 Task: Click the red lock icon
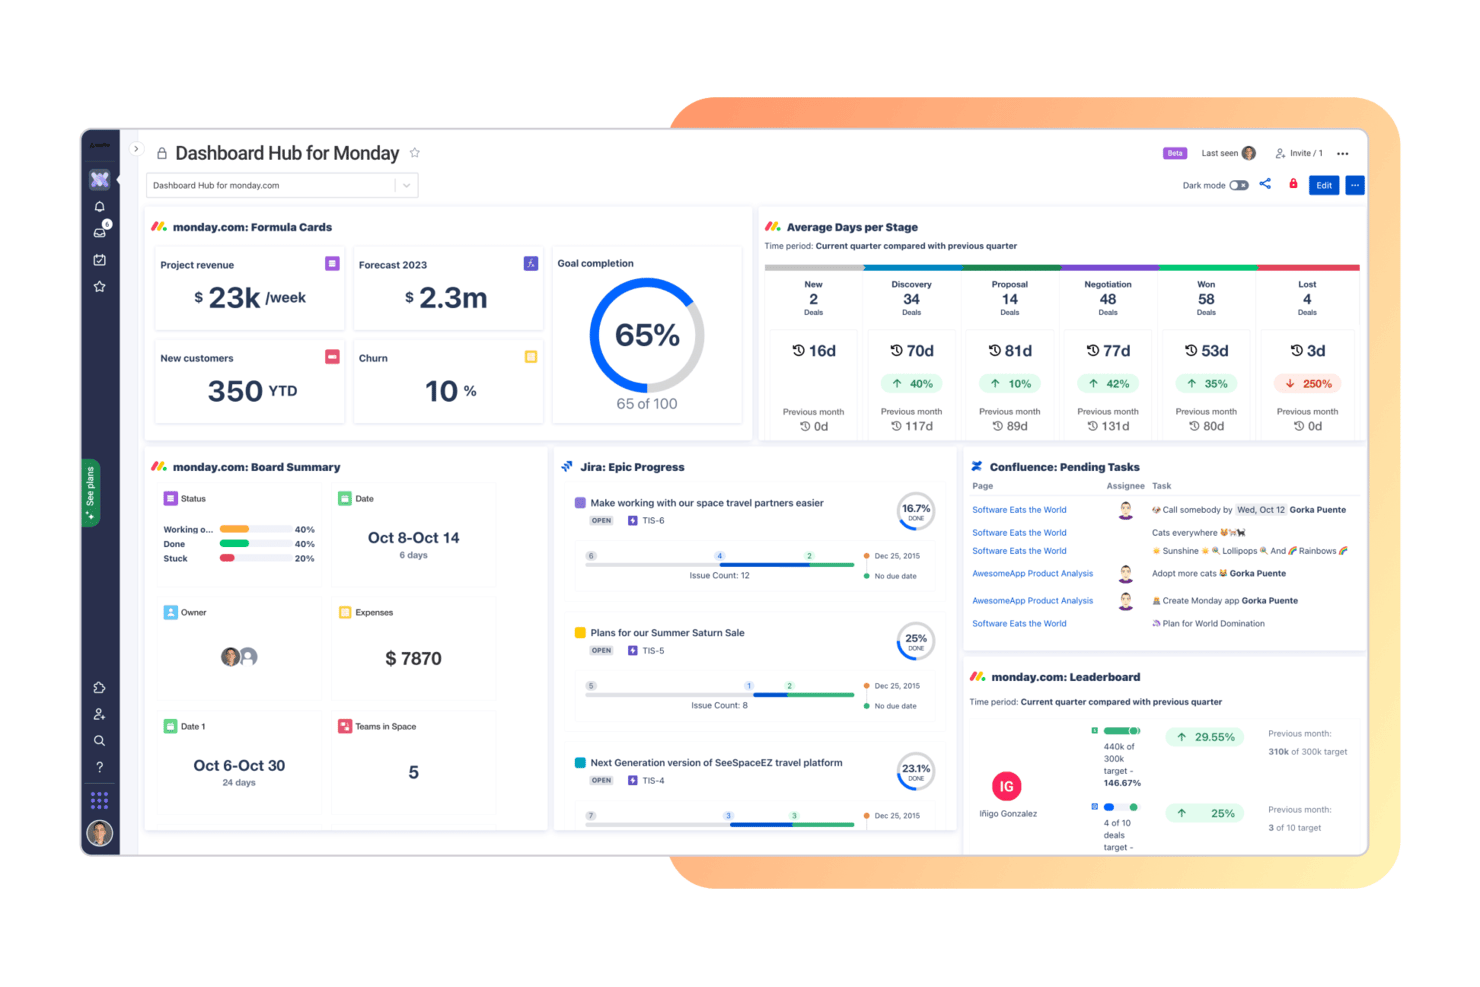[1293, 184]
